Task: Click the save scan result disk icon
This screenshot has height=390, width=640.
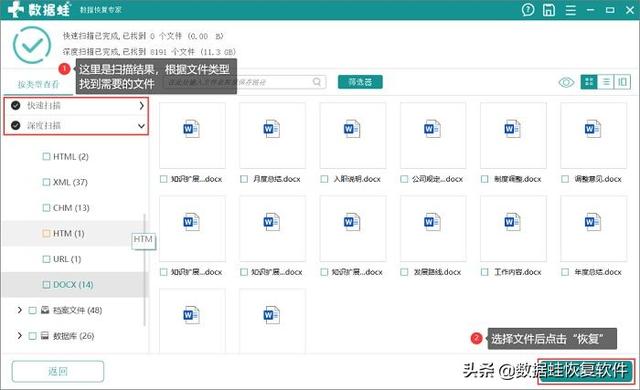Action: (549, 10)
